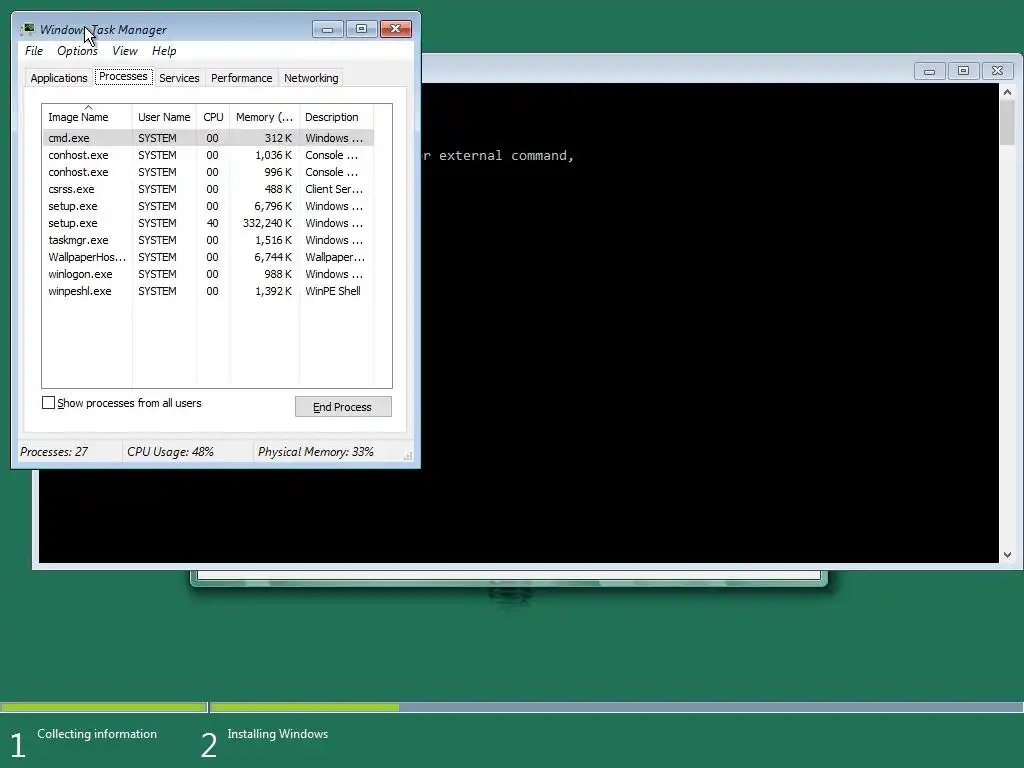The width and height of the screenshot is (1024, 768).
Task: Click the Installing Windows step label
Action: tap(278, 733)
